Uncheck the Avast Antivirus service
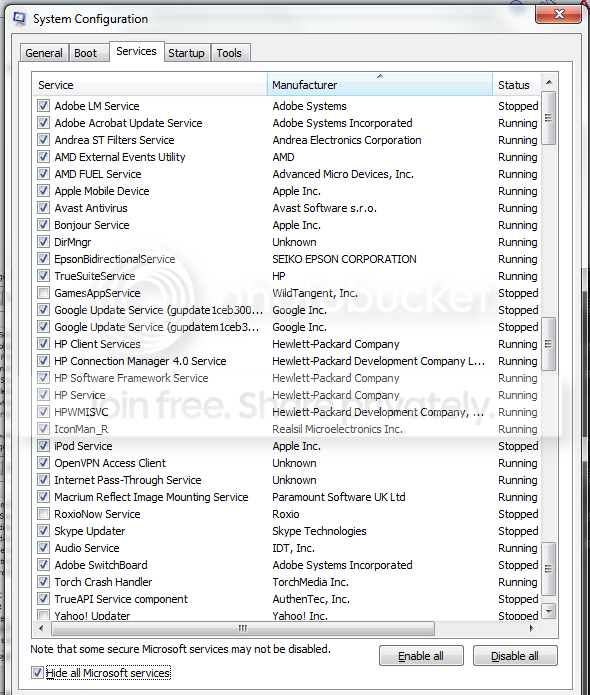This screenshot has height=695, width=590. click(43, 208)
